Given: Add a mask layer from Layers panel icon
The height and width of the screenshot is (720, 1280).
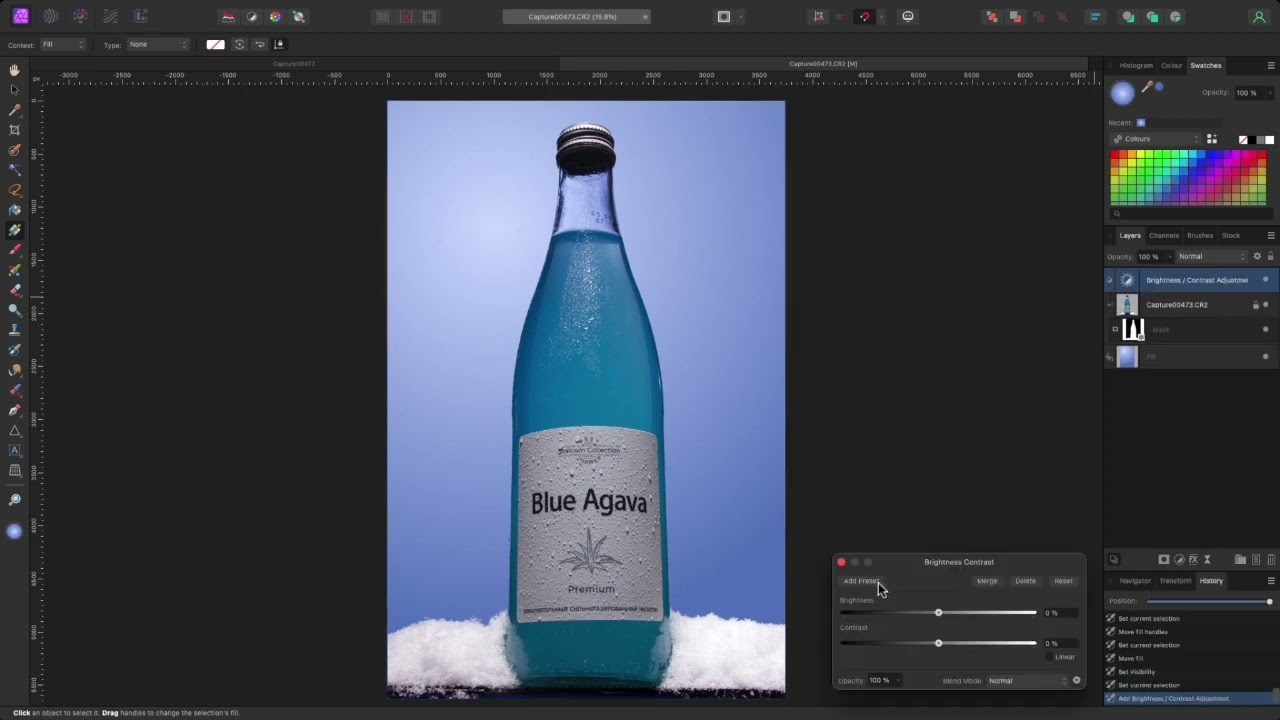Looking at the screenshot, I should [1164, 559].
